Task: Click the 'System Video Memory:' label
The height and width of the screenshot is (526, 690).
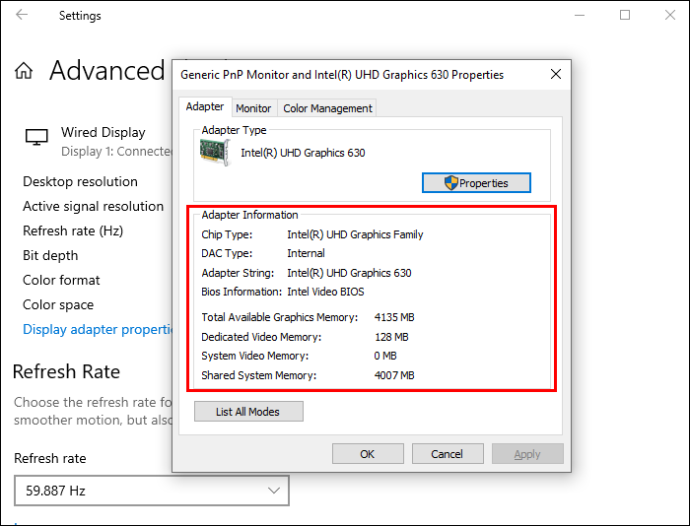Action: tap(255, 356)
